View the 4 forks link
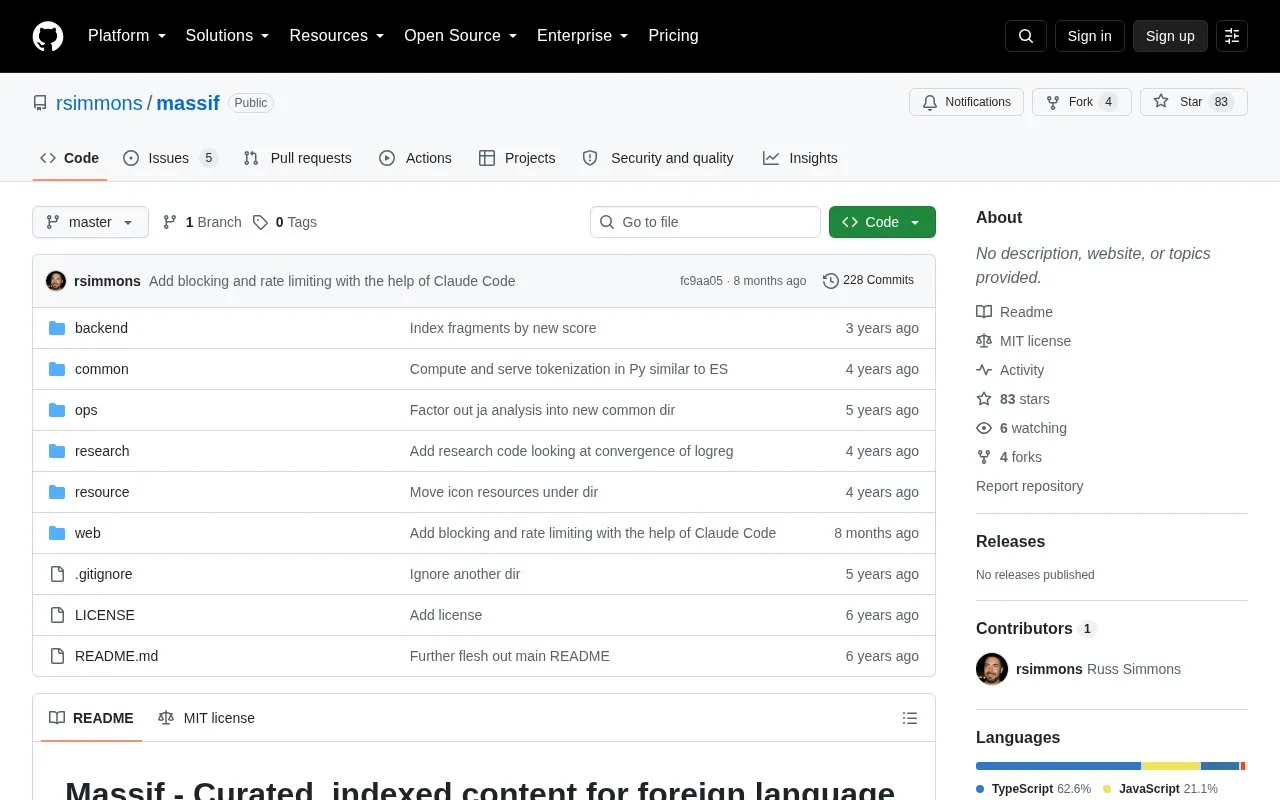Viewport: 1280px width, 800px height. (x=1009, y=457)
